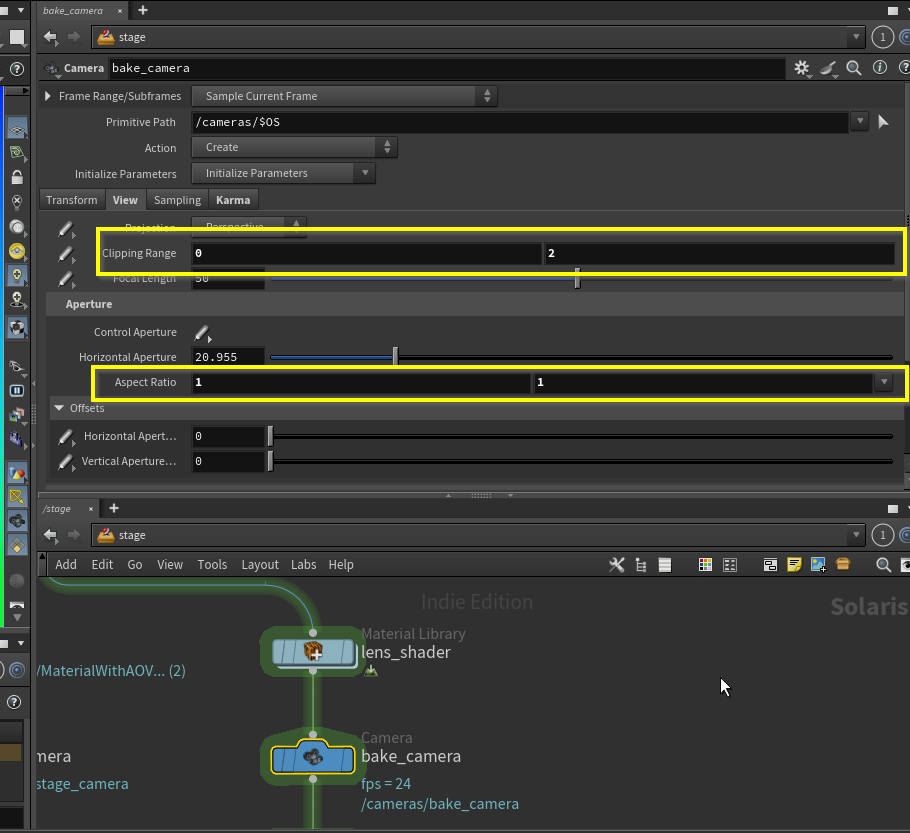910x833 pixels.
Task: Select the bake_camera Camera node
Action: (x=313, y=758)
